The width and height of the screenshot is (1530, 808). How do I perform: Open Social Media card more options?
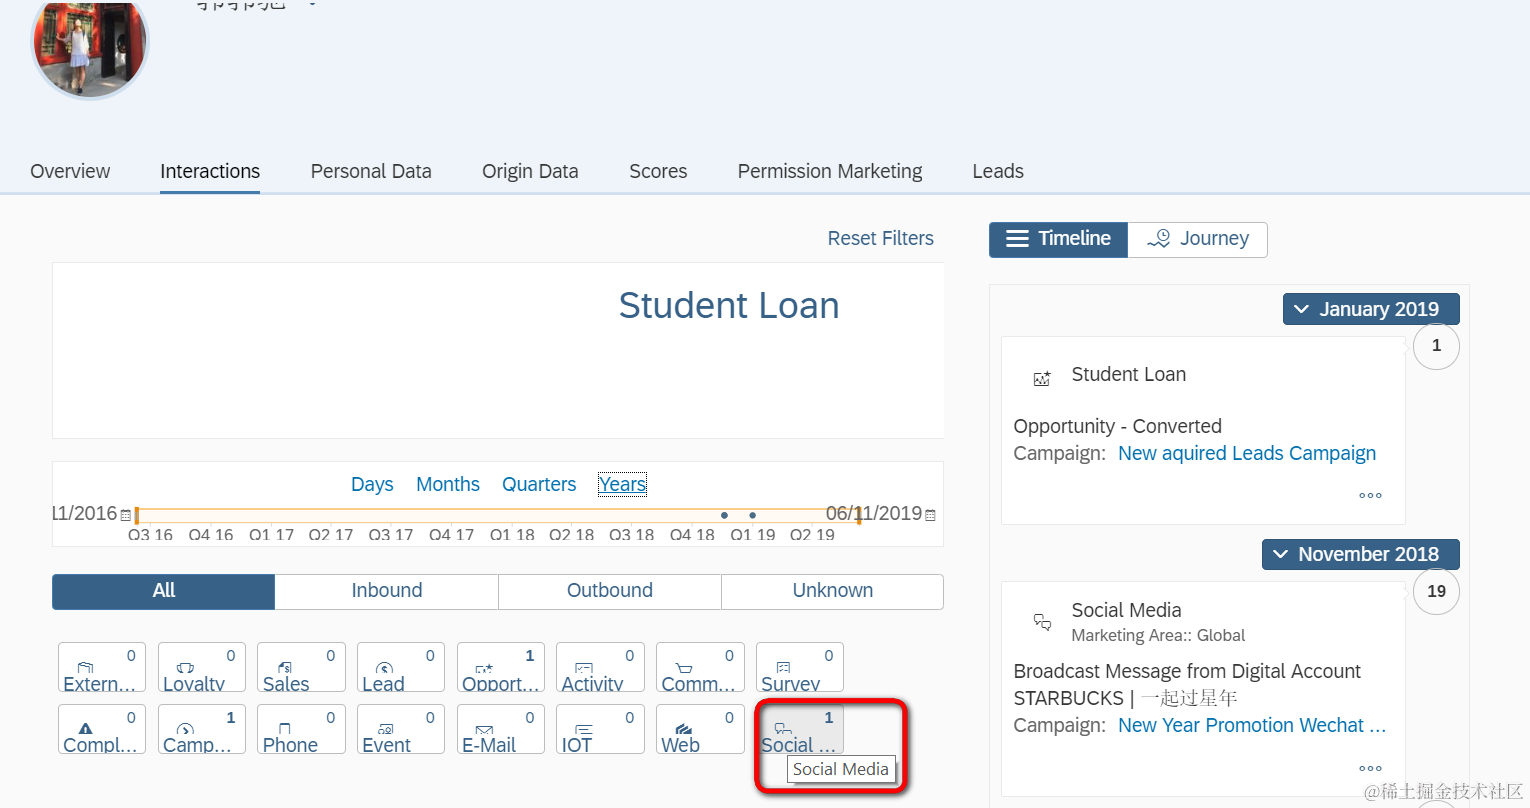tap(1370, 768)
